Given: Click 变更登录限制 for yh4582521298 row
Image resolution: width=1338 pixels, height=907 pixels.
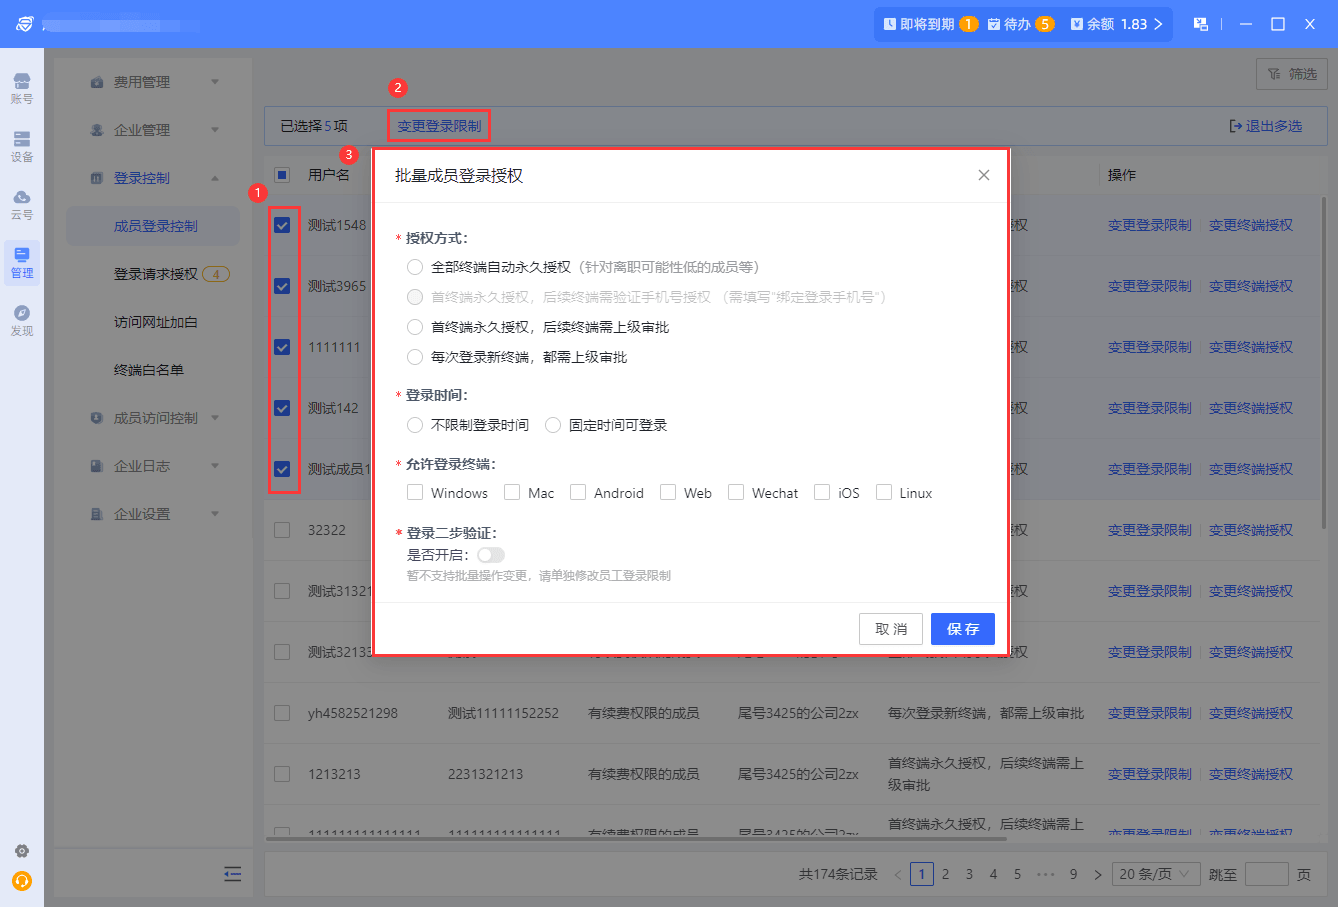Looking at the screenshot, I should click(1150, 713).
